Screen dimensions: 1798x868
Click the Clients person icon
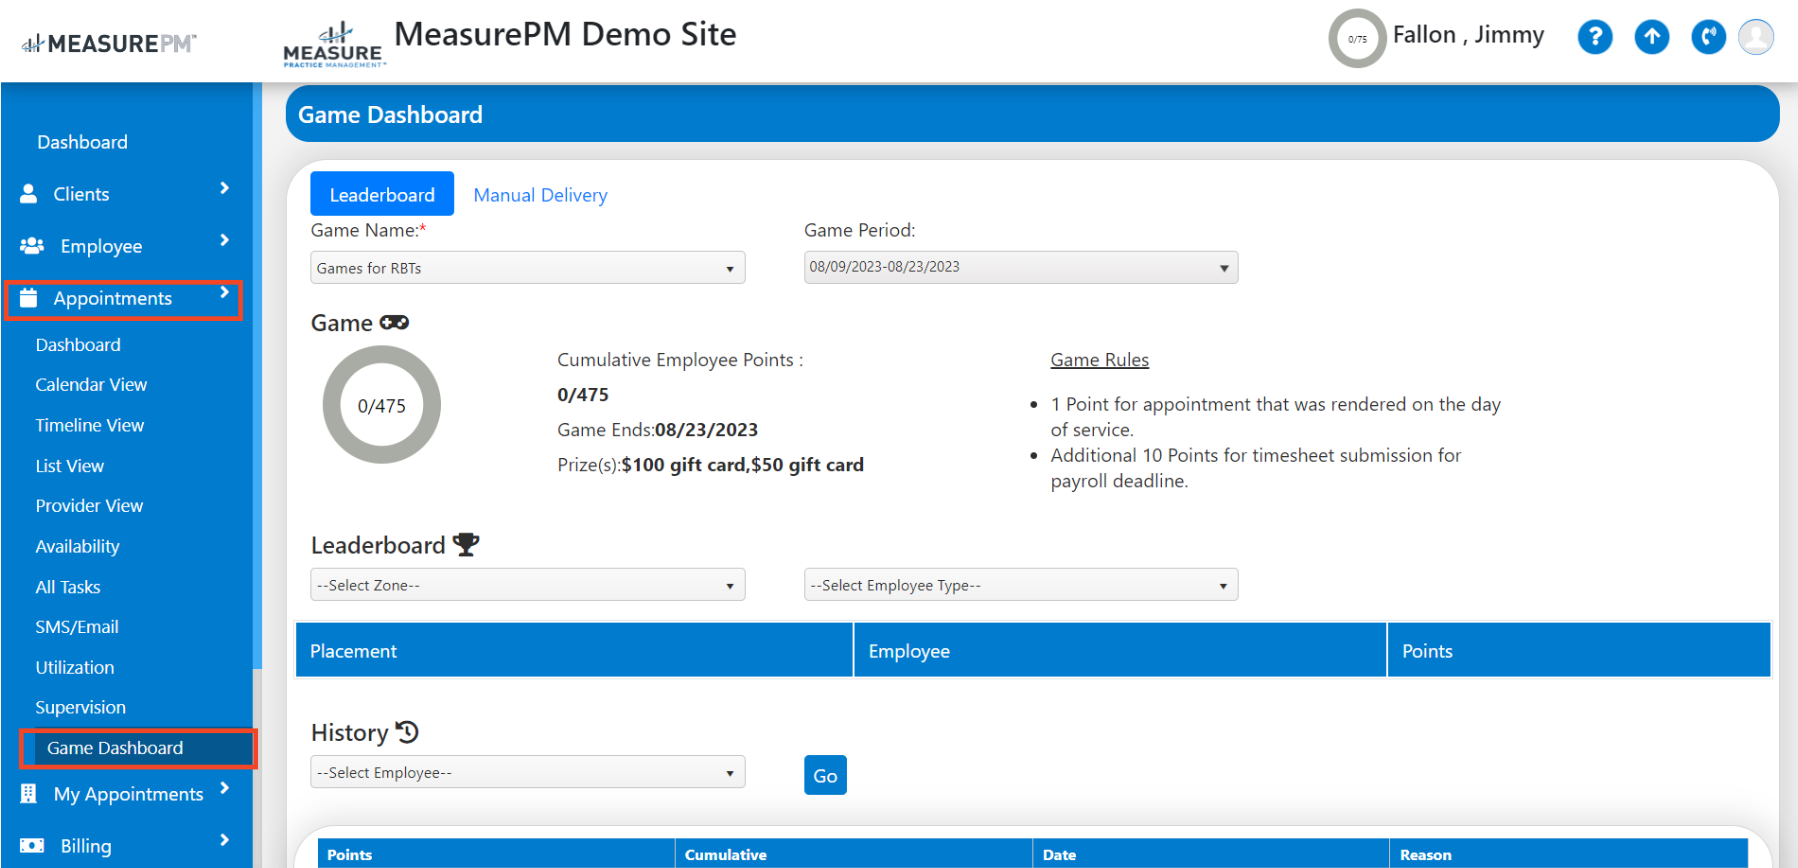(x=29, y=194)
